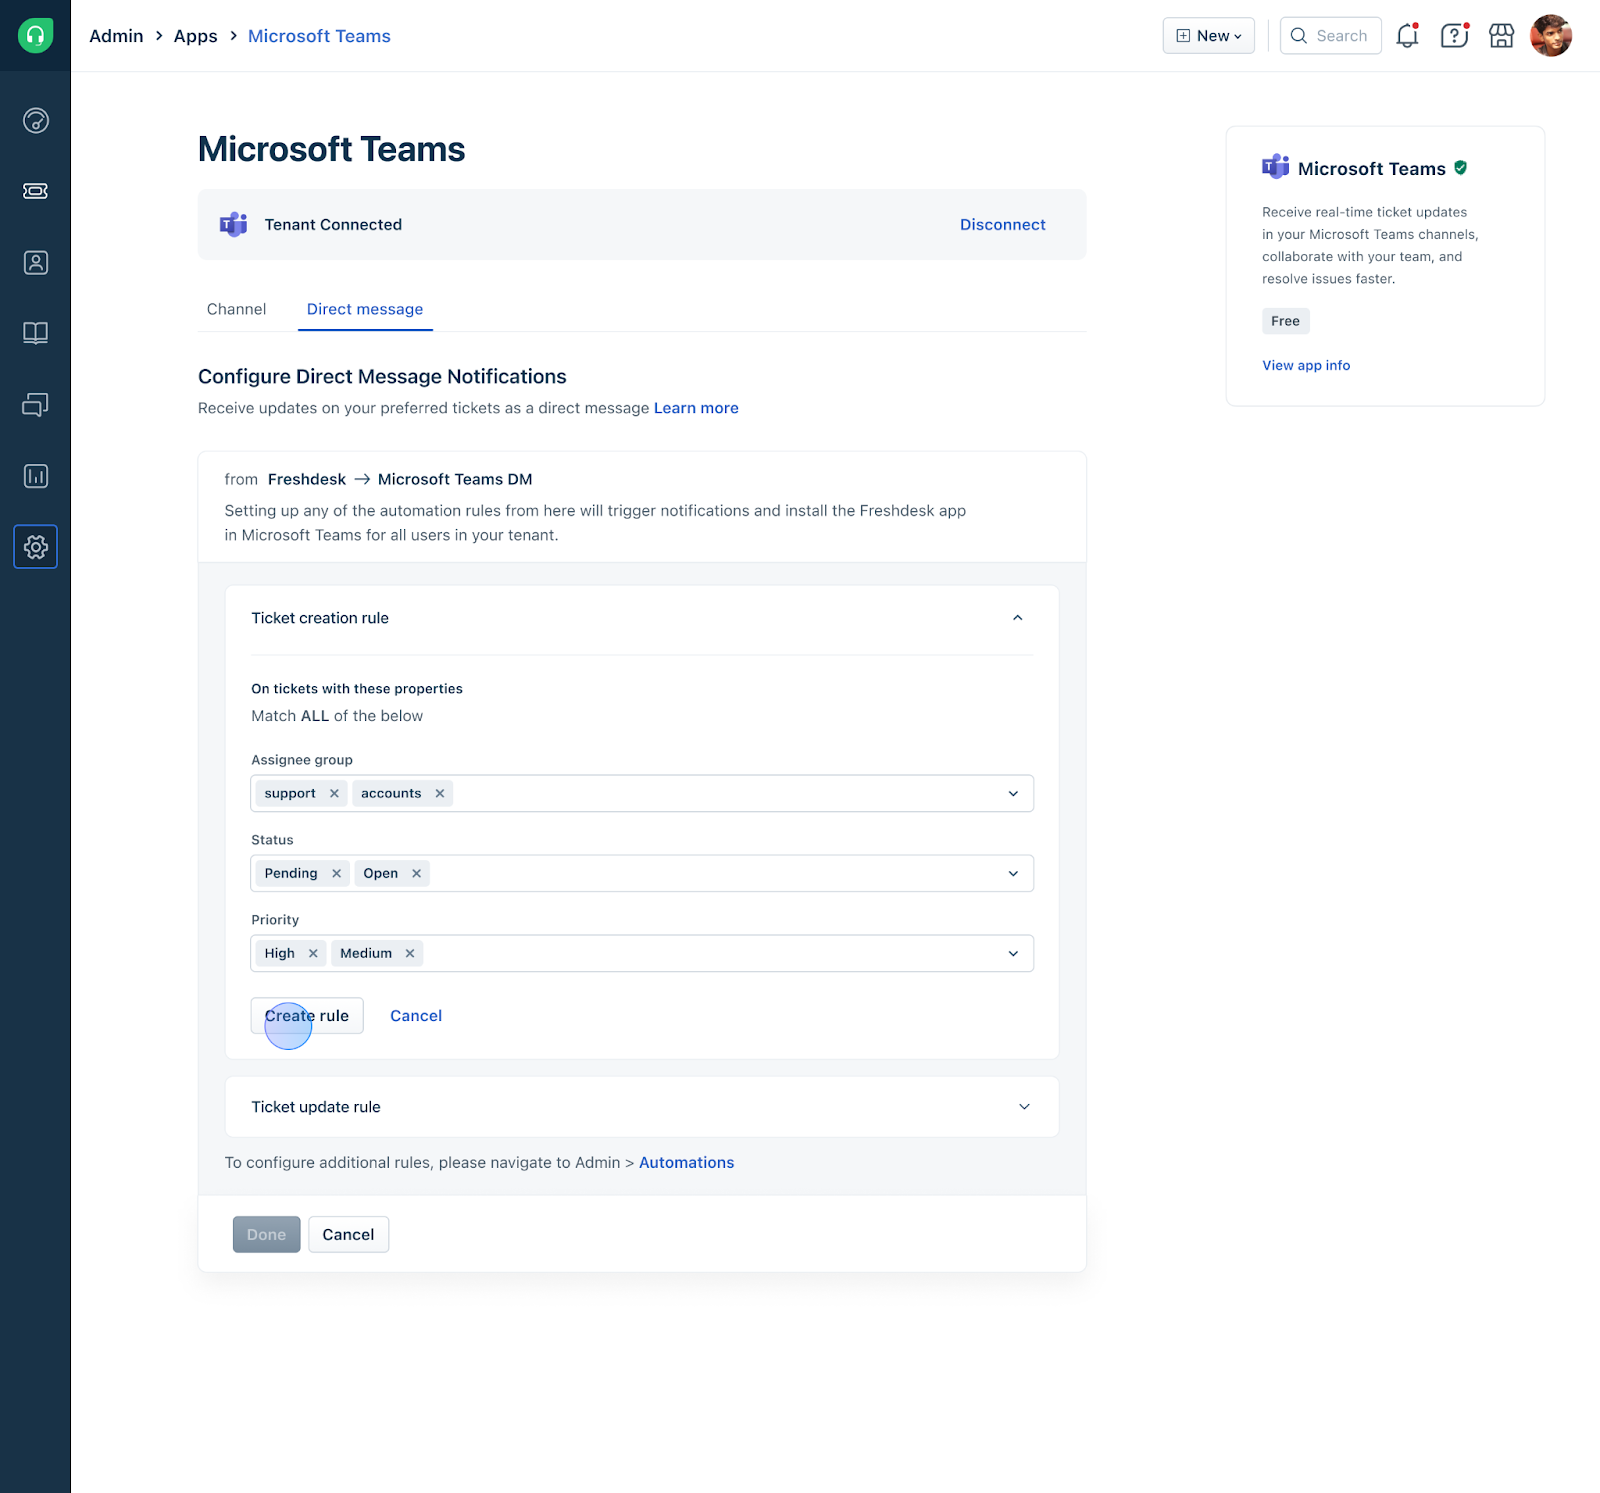Open the New dropdown button
This screenshot has height=1493, width=1600.
tap(1208, 36)
